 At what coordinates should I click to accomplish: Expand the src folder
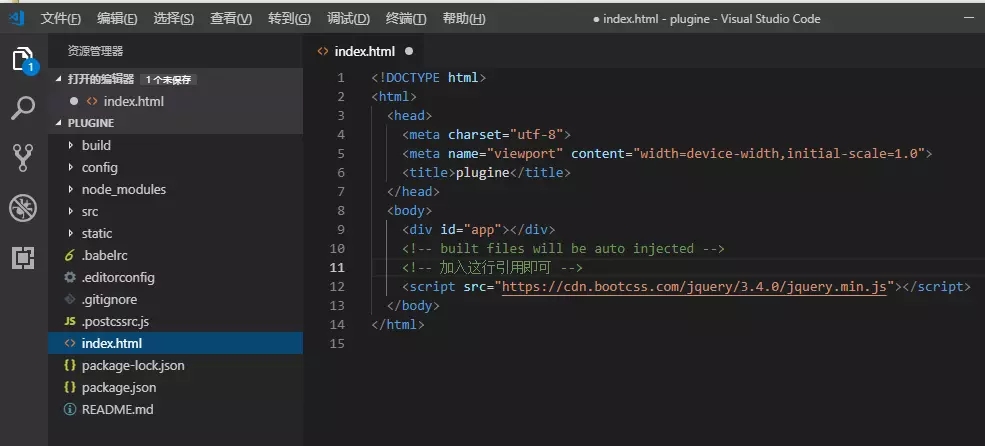pyautogui.click(x=90, y=211)
